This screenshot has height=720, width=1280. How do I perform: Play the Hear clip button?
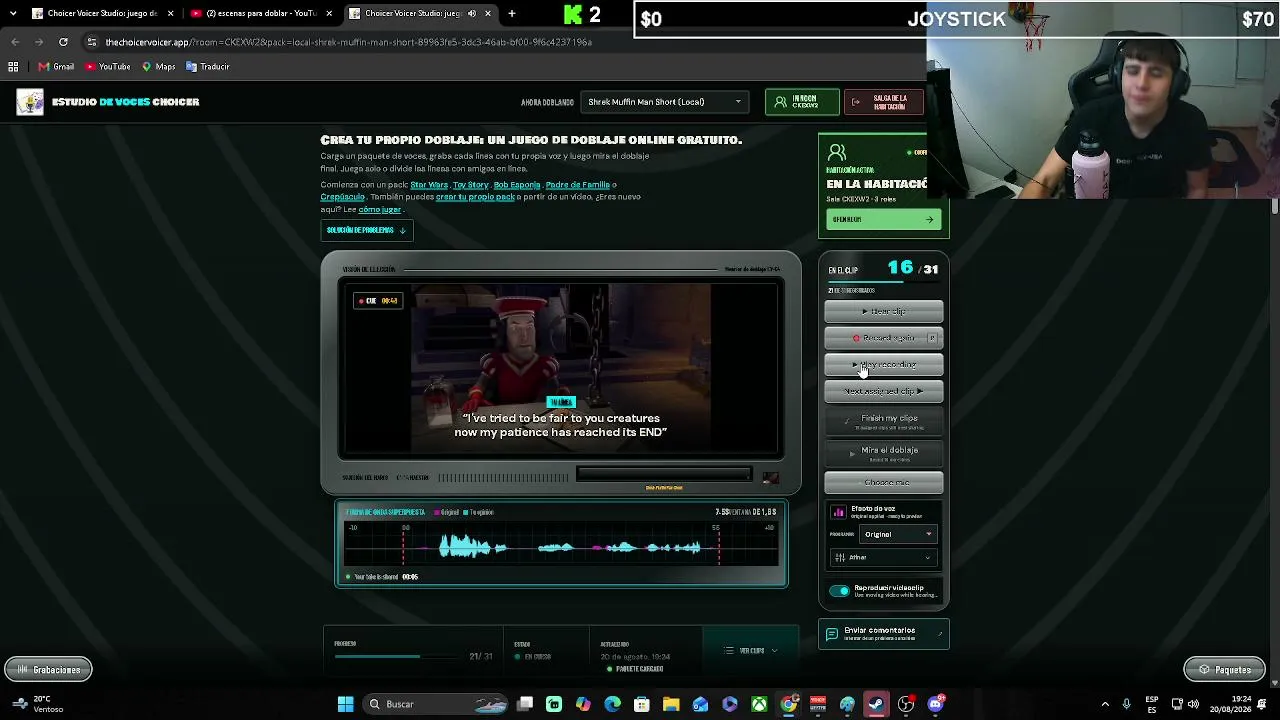click(x=883, y=311)
